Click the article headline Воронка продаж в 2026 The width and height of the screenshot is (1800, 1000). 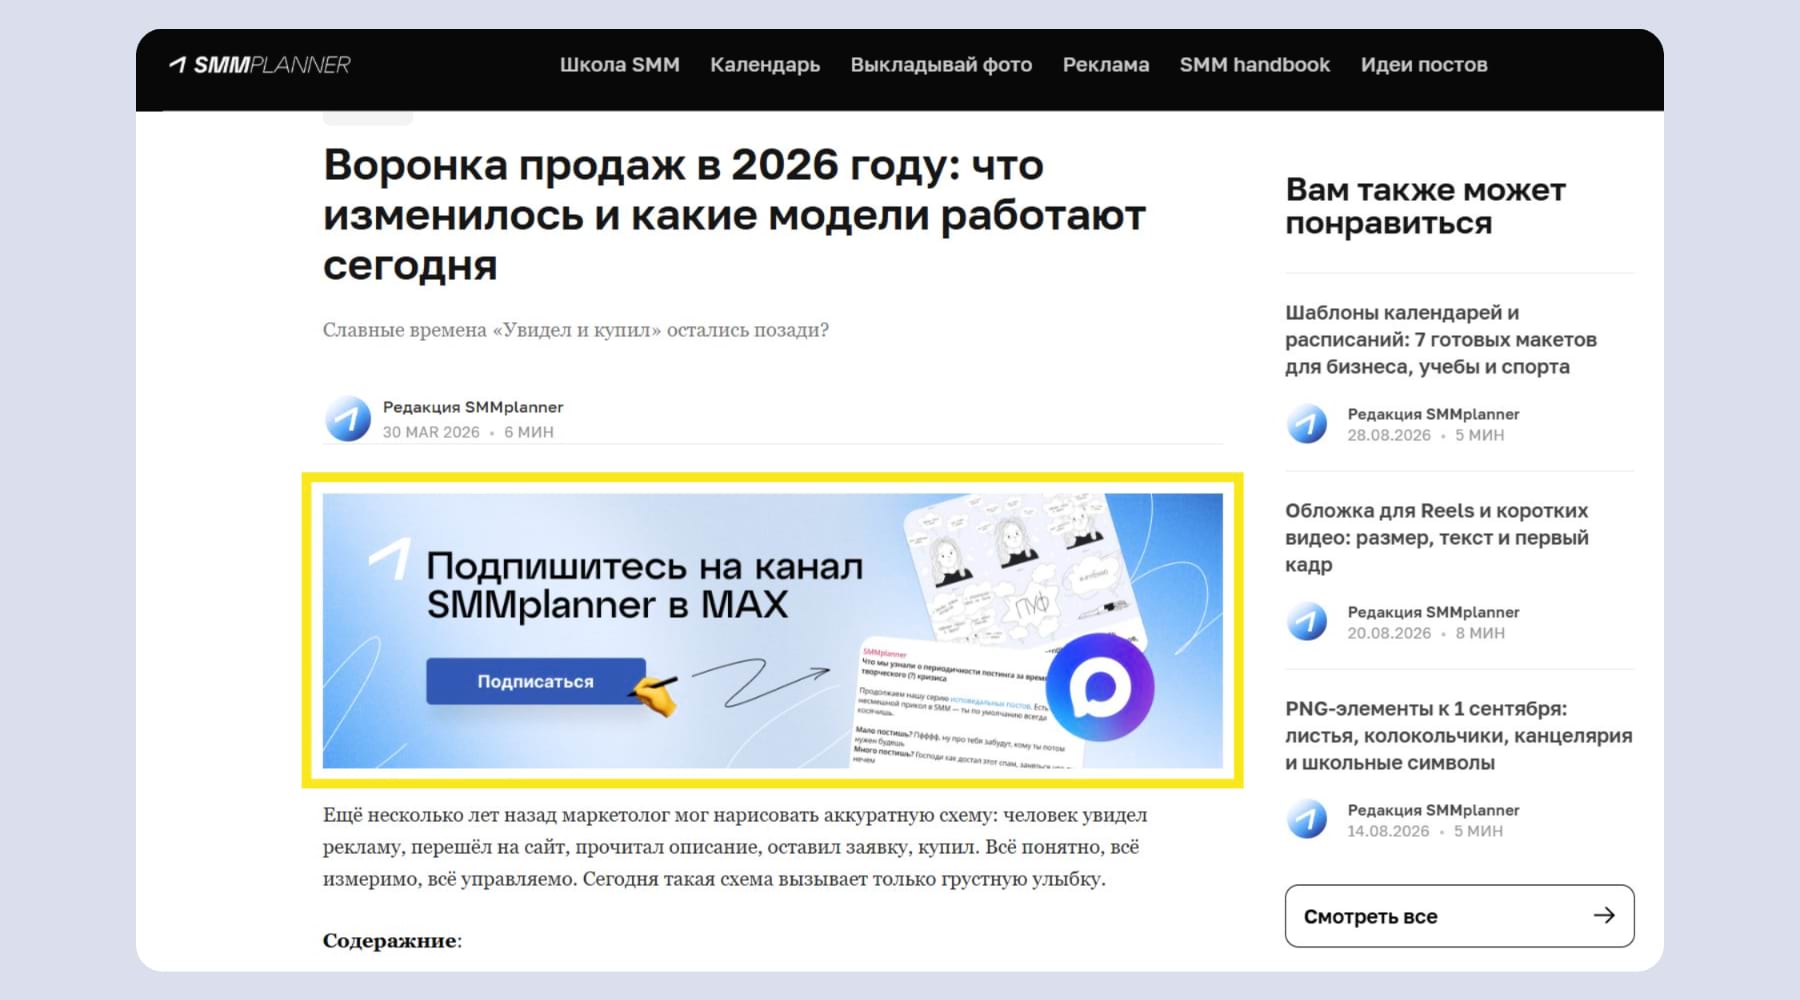tap(734, 215)
